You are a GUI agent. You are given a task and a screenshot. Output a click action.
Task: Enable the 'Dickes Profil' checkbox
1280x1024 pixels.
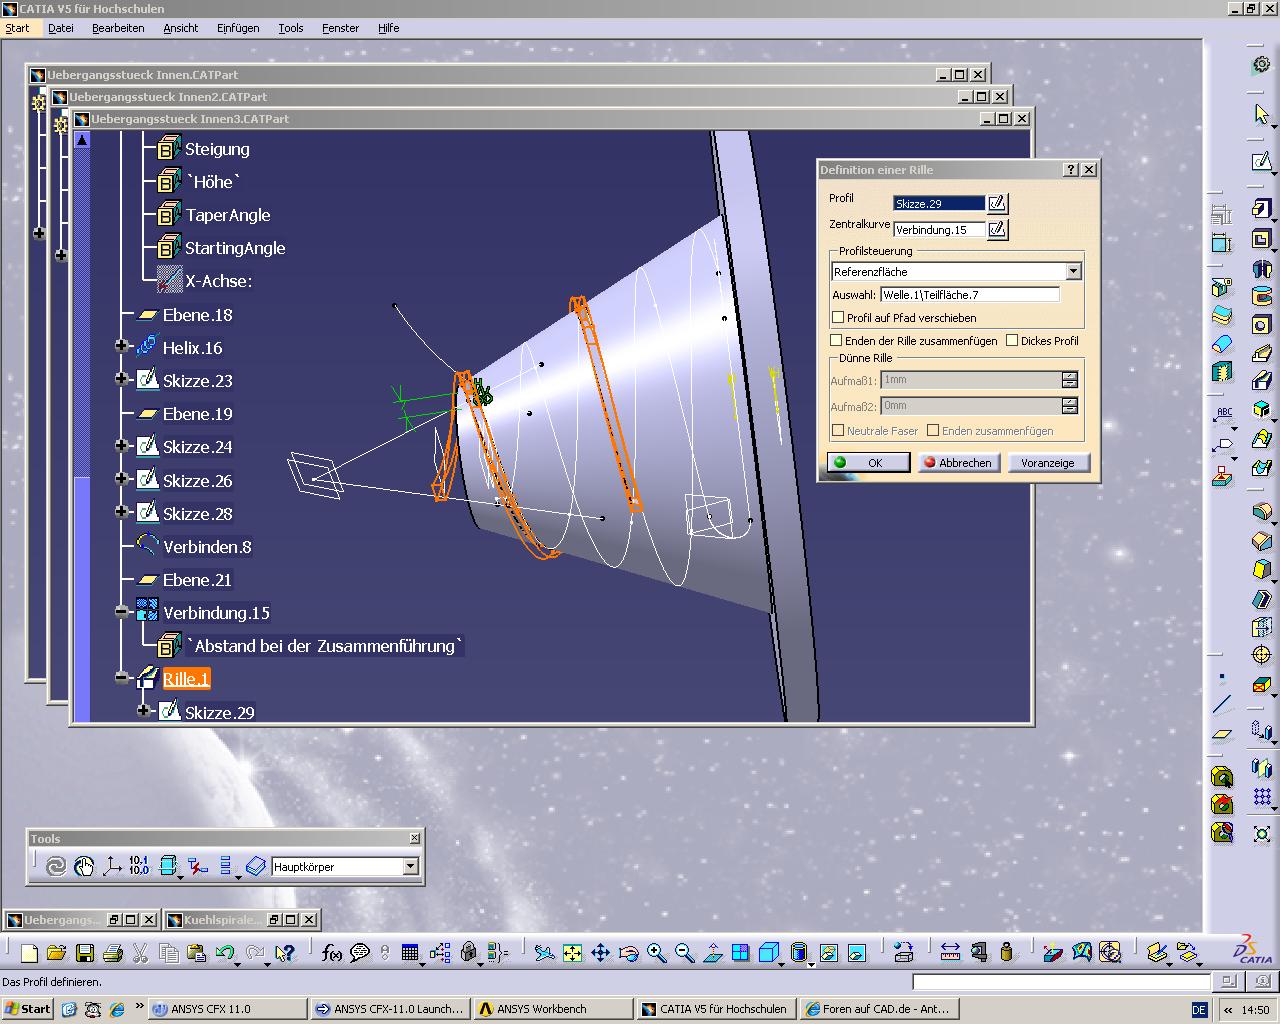click(x=1012, y=341)
